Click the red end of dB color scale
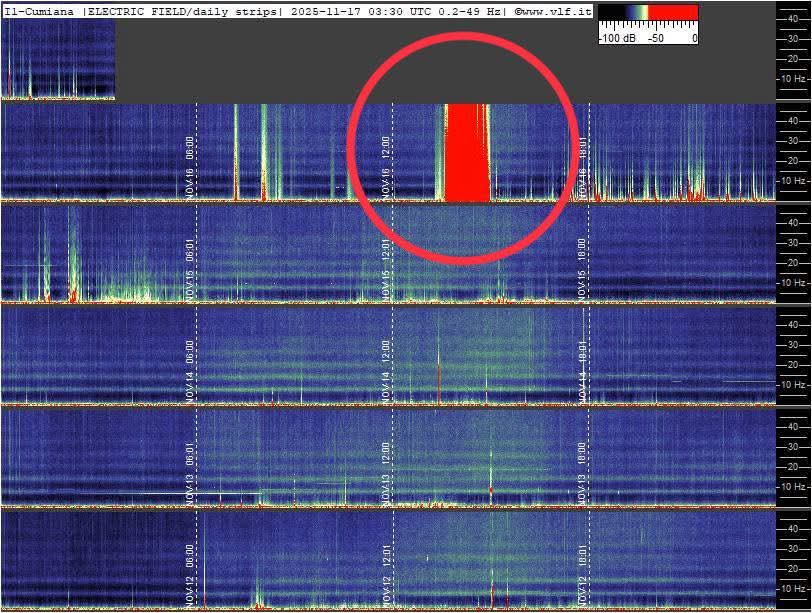This screenshot has height=613, width=812. 676,13
